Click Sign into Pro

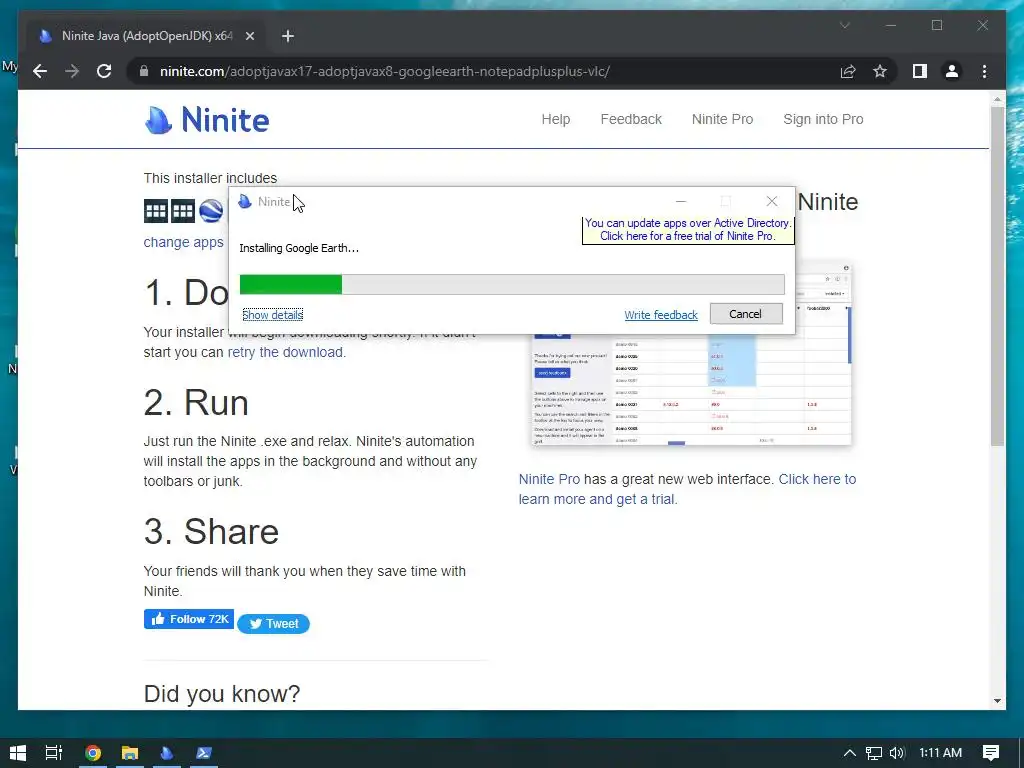point(823,120)
